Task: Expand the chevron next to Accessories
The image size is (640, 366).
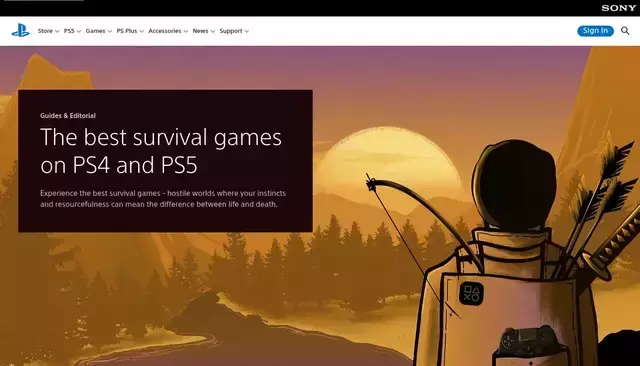Action: click(x=186, y=31)
